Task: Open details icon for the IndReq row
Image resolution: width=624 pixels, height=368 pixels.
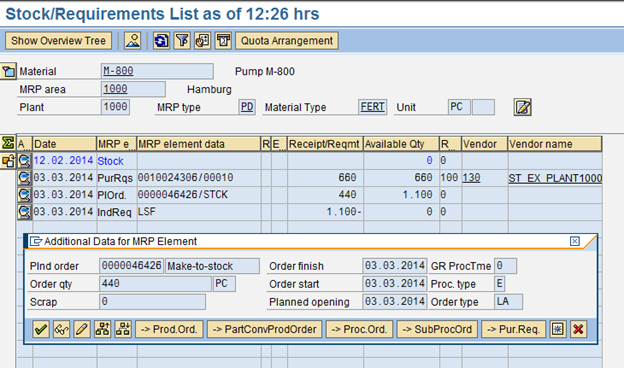Action: (24, 212)
